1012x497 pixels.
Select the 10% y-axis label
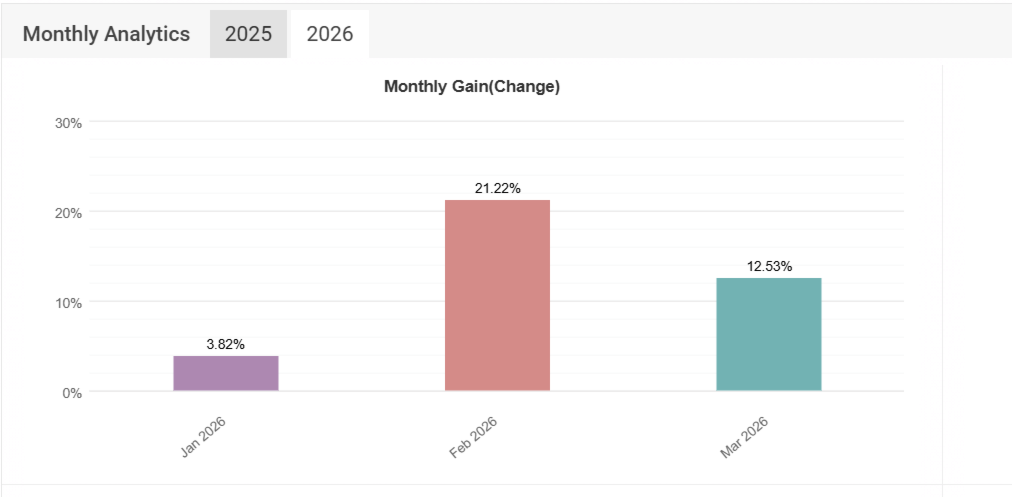[68, 303]
